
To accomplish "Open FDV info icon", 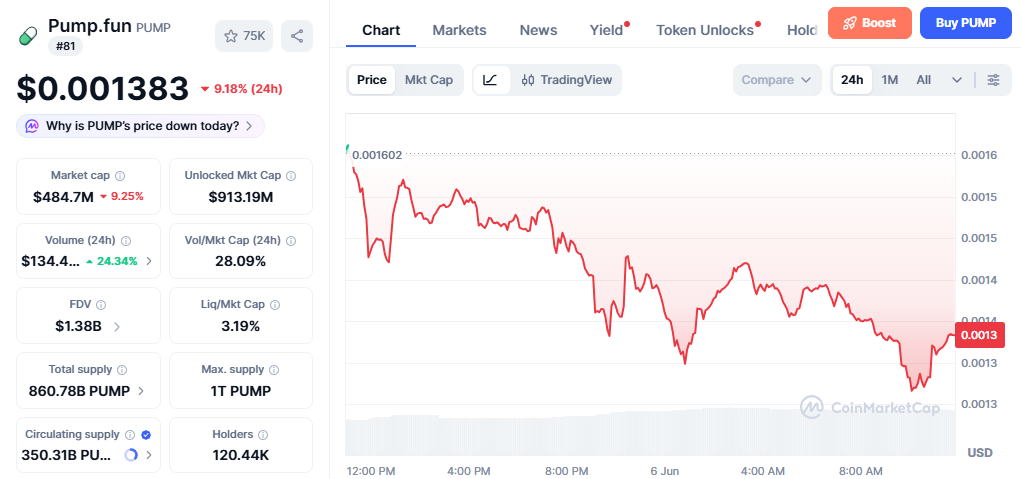I will (x=101, y=305).
